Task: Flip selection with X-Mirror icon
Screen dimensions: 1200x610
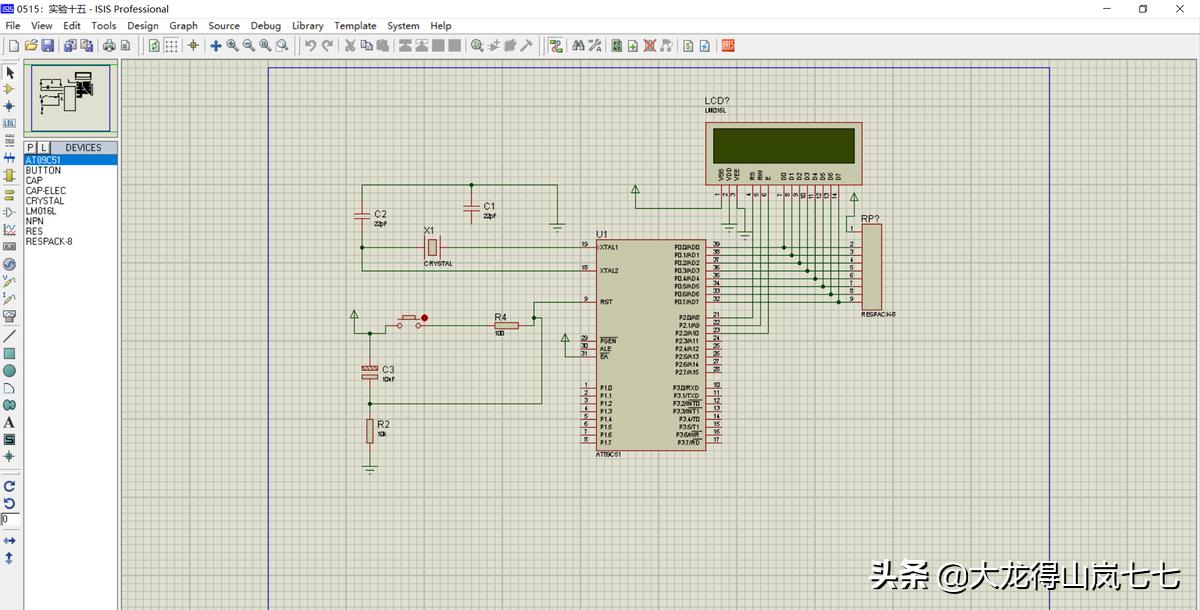Action: tap(9, 540)
